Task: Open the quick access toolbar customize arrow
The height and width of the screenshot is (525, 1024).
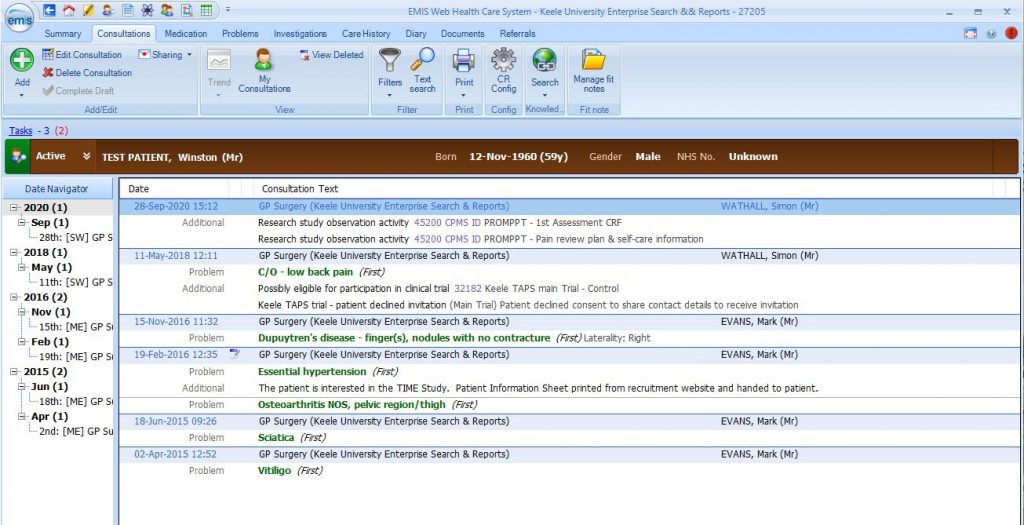Action: (227, 10)
